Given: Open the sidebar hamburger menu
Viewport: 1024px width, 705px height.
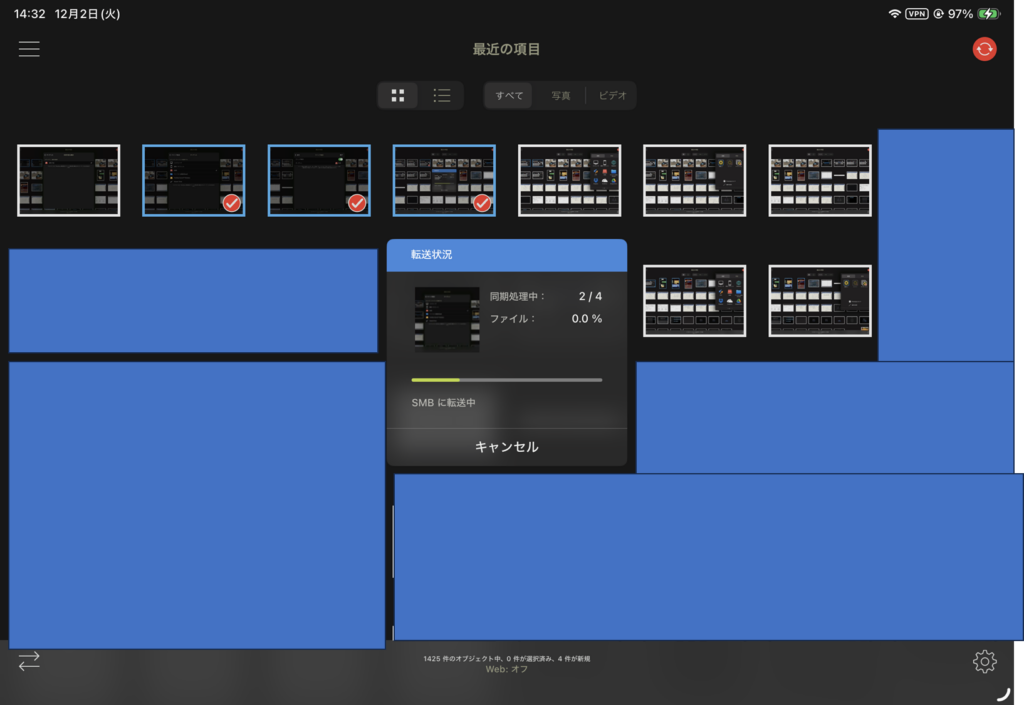Looking at the screenshot, I should (x=29, y=48).
